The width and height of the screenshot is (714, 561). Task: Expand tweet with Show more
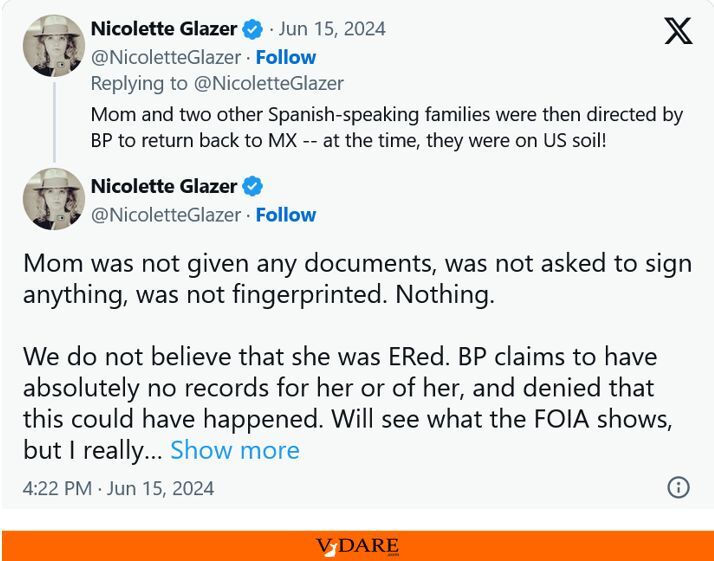click(235, 450)
